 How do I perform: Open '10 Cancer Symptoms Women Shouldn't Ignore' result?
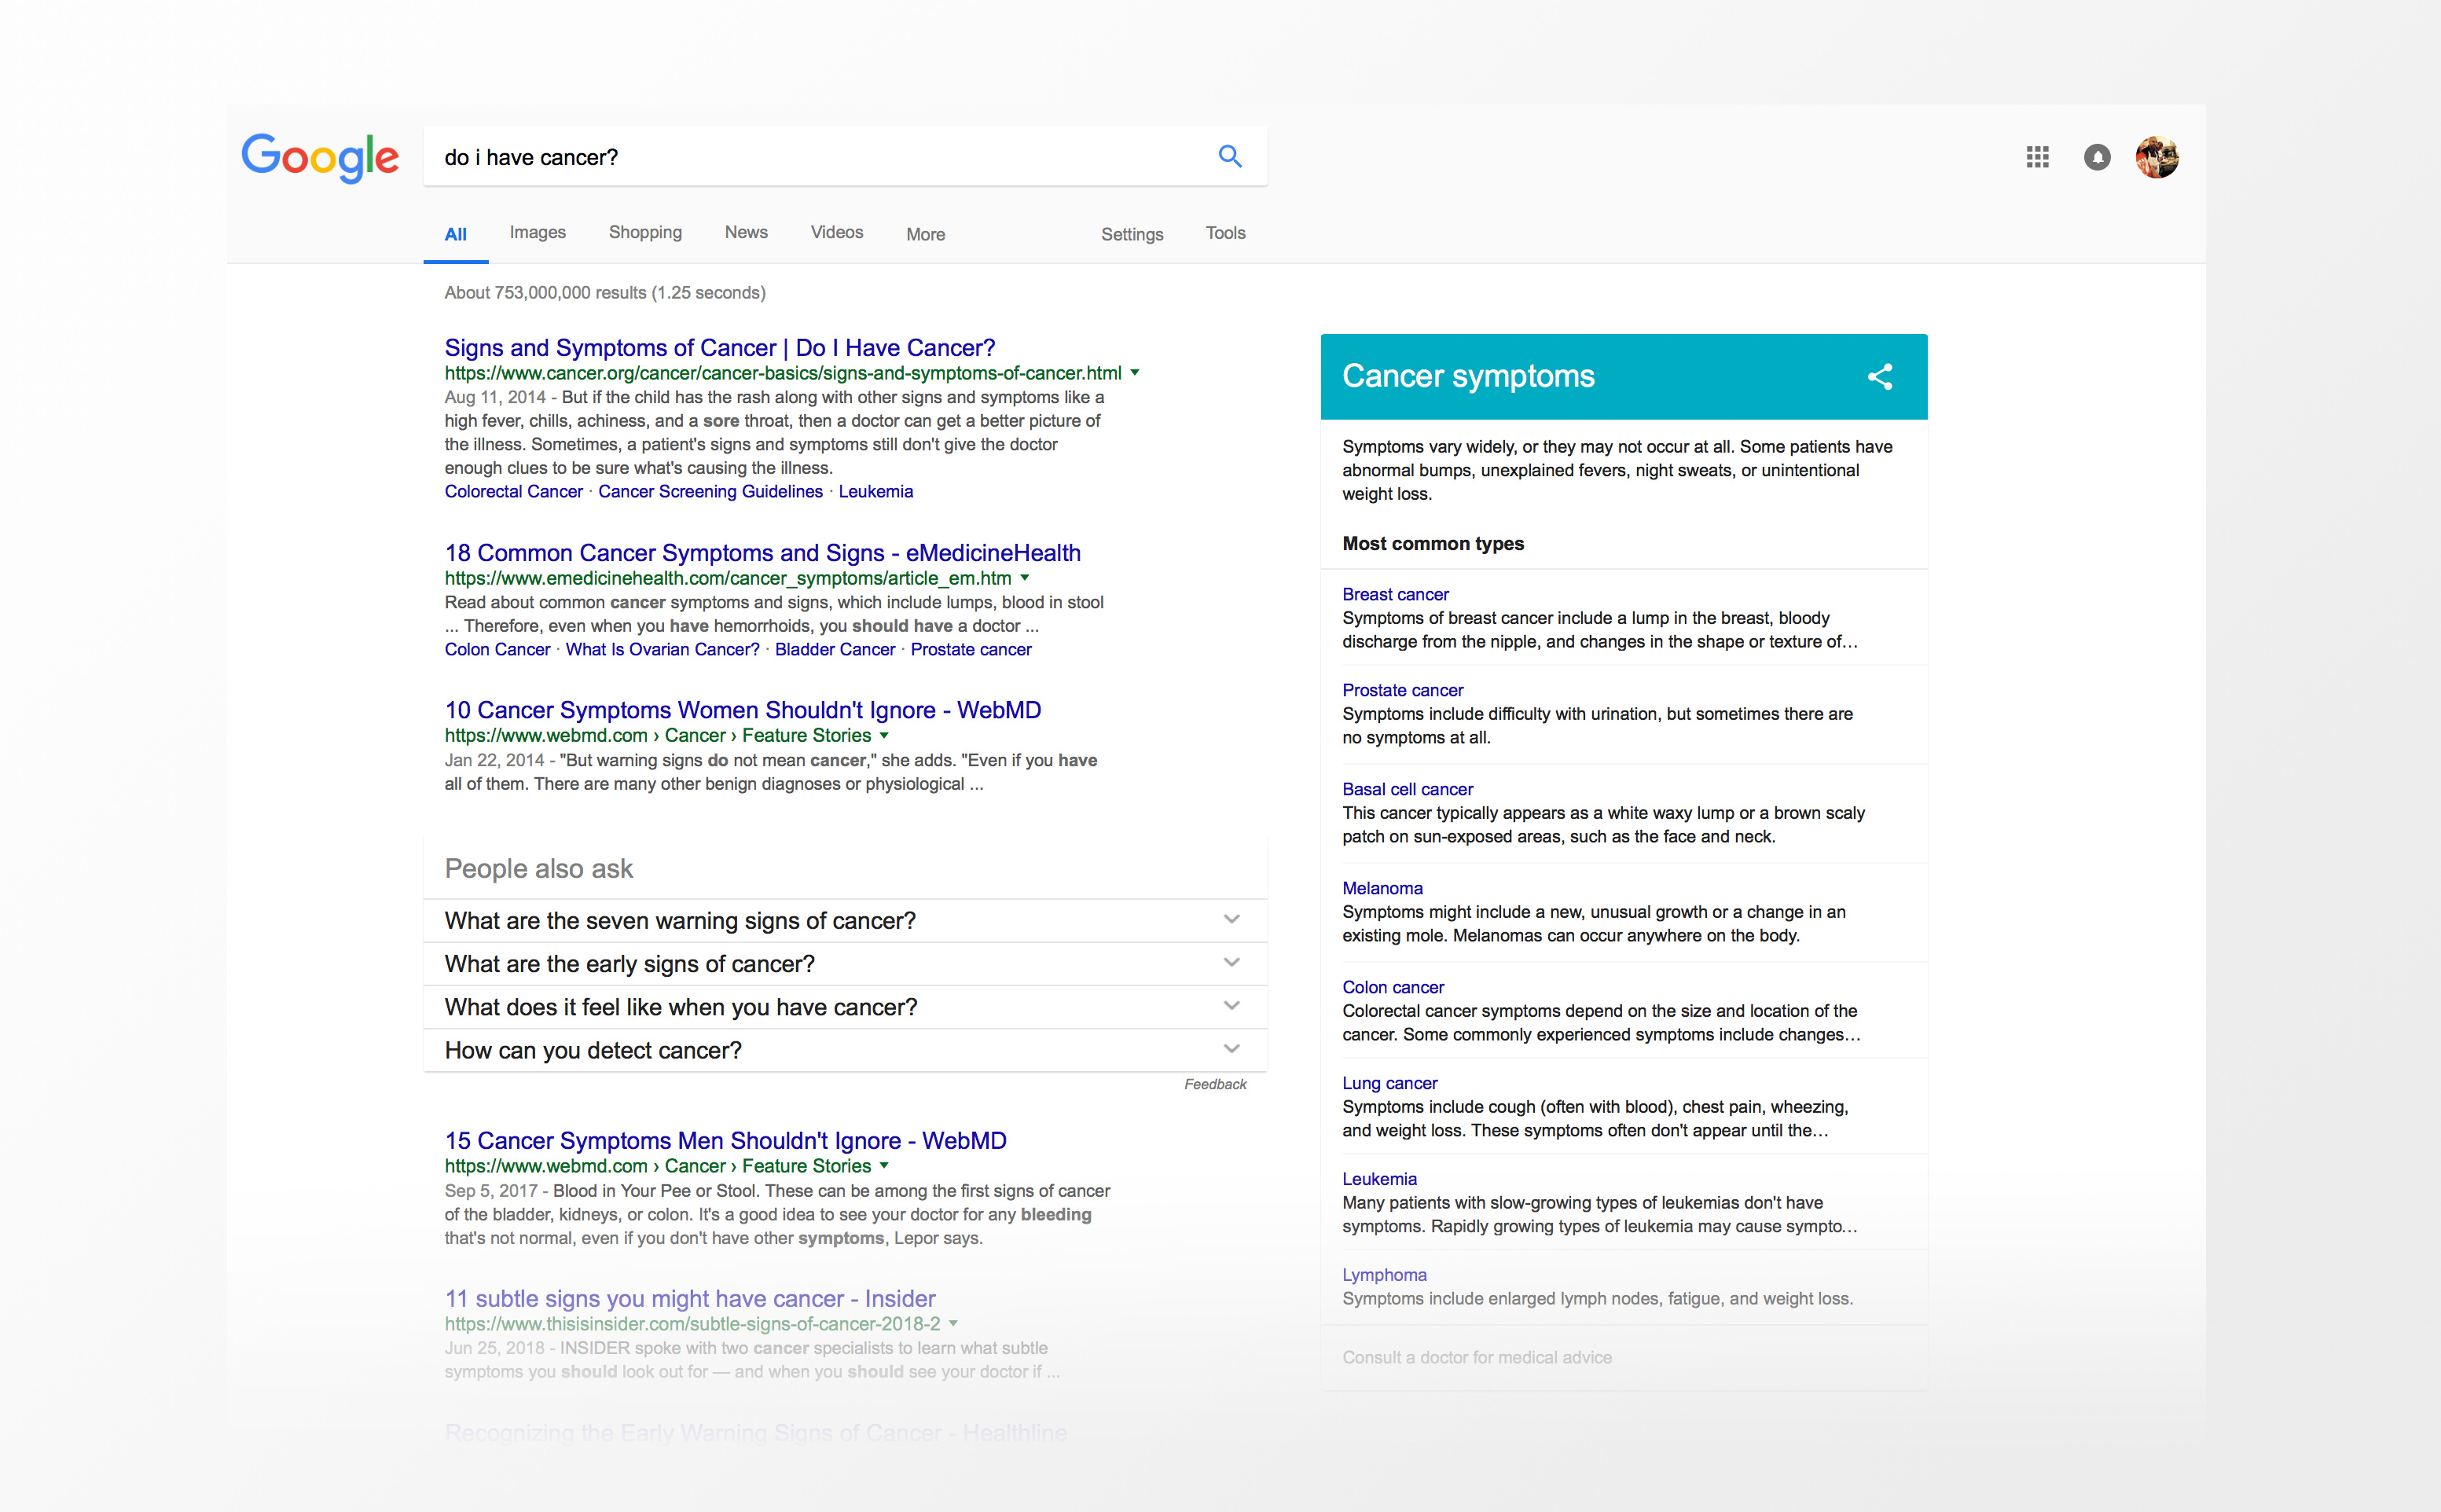tap(743, 710)
